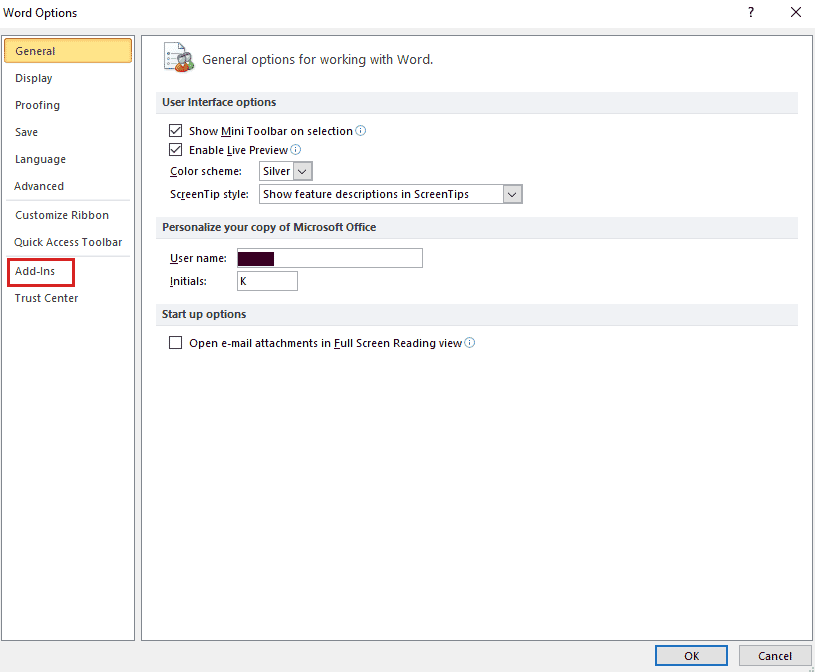This screenshot has height=672, width=815.
Task: Click into the User name field
Action: click(329, 258)
